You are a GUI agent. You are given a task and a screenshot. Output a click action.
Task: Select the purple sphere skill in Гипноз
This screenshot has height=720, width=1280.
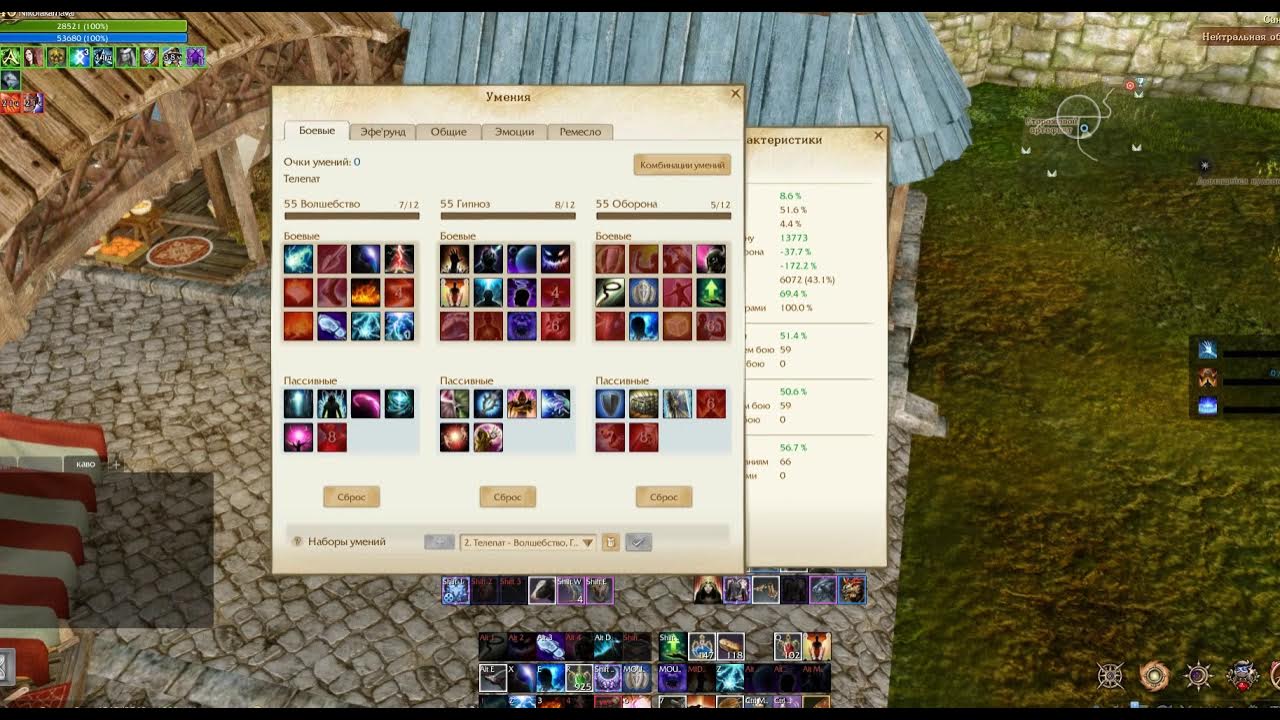(x=521, y=260)
